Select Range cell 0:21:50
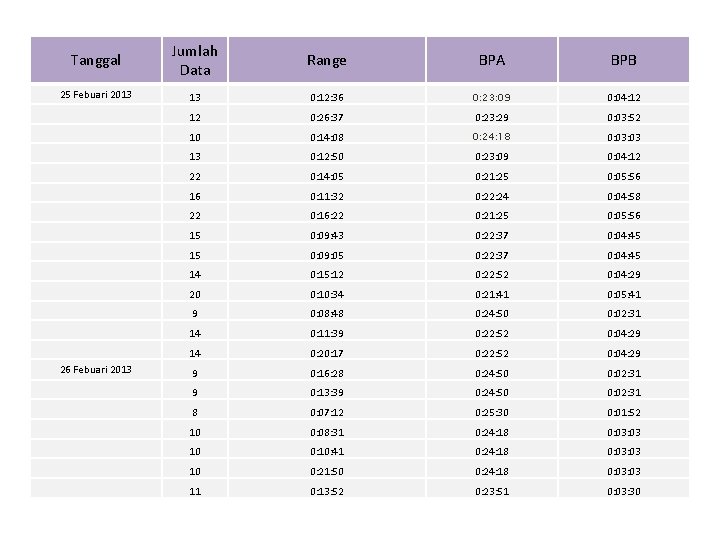 pyautogui.click(x=327, y=471)
